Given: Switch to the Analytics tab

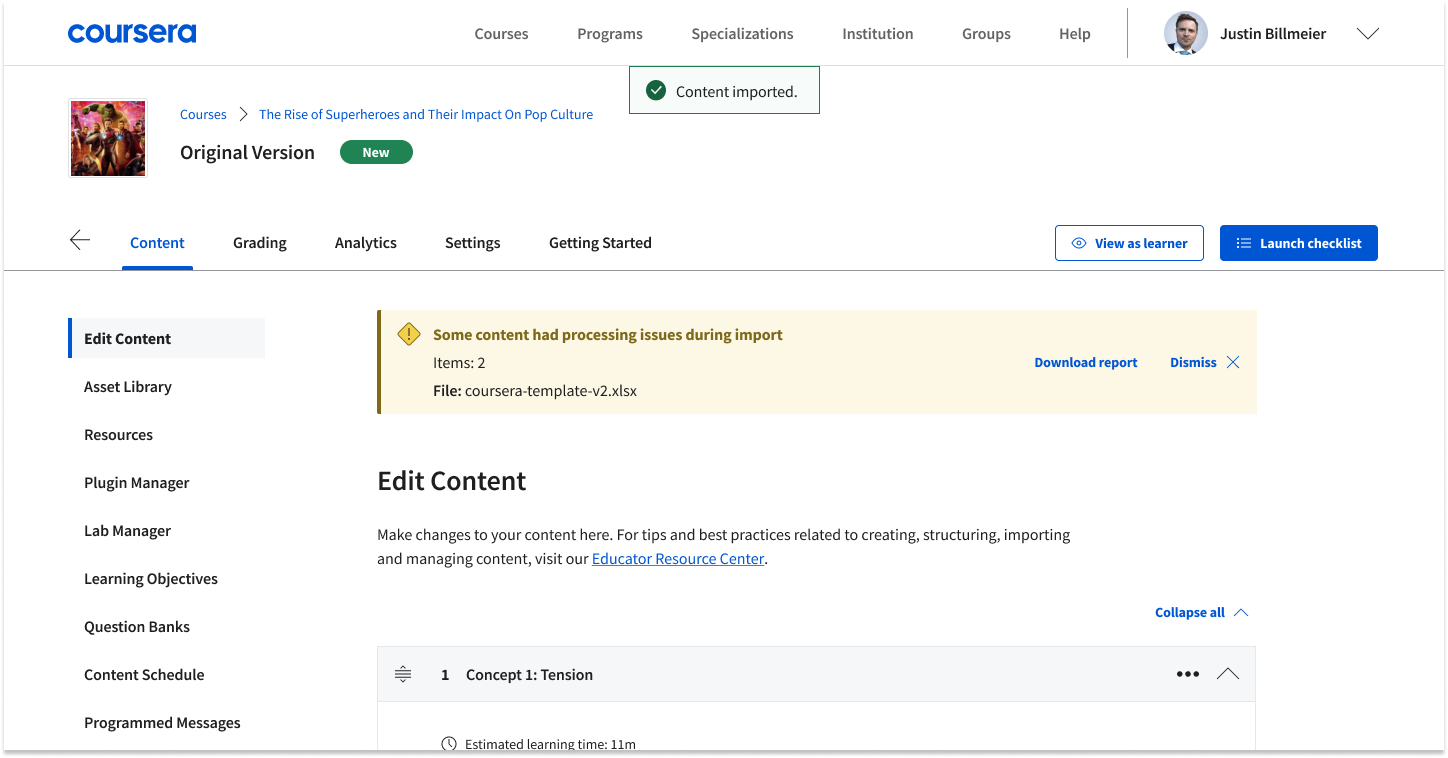Looking at the screenshot, I should tap(366, 243).
